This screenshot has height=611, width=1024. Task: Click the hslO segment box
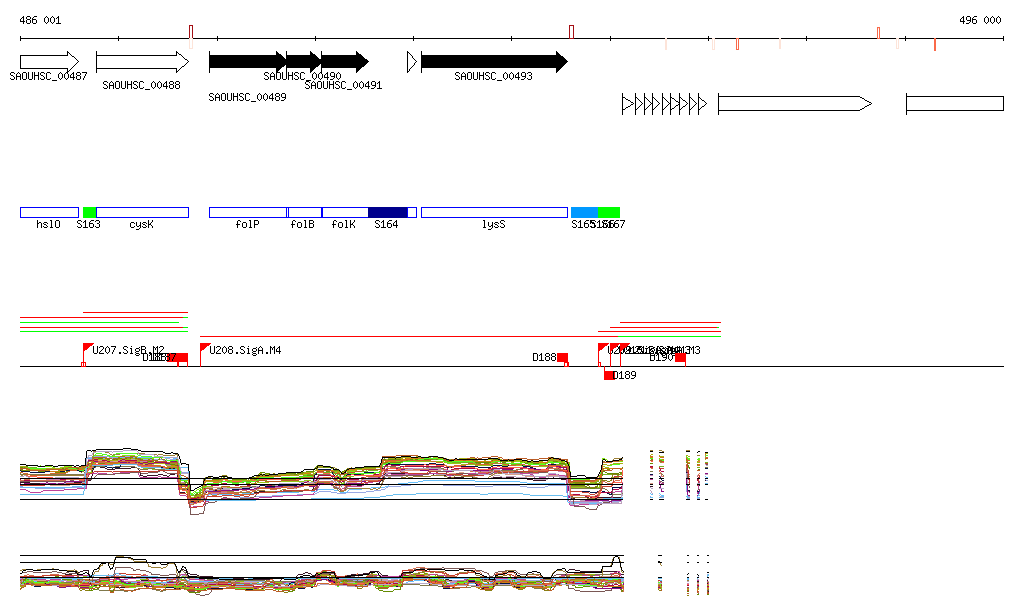click(x=49, y=212)
